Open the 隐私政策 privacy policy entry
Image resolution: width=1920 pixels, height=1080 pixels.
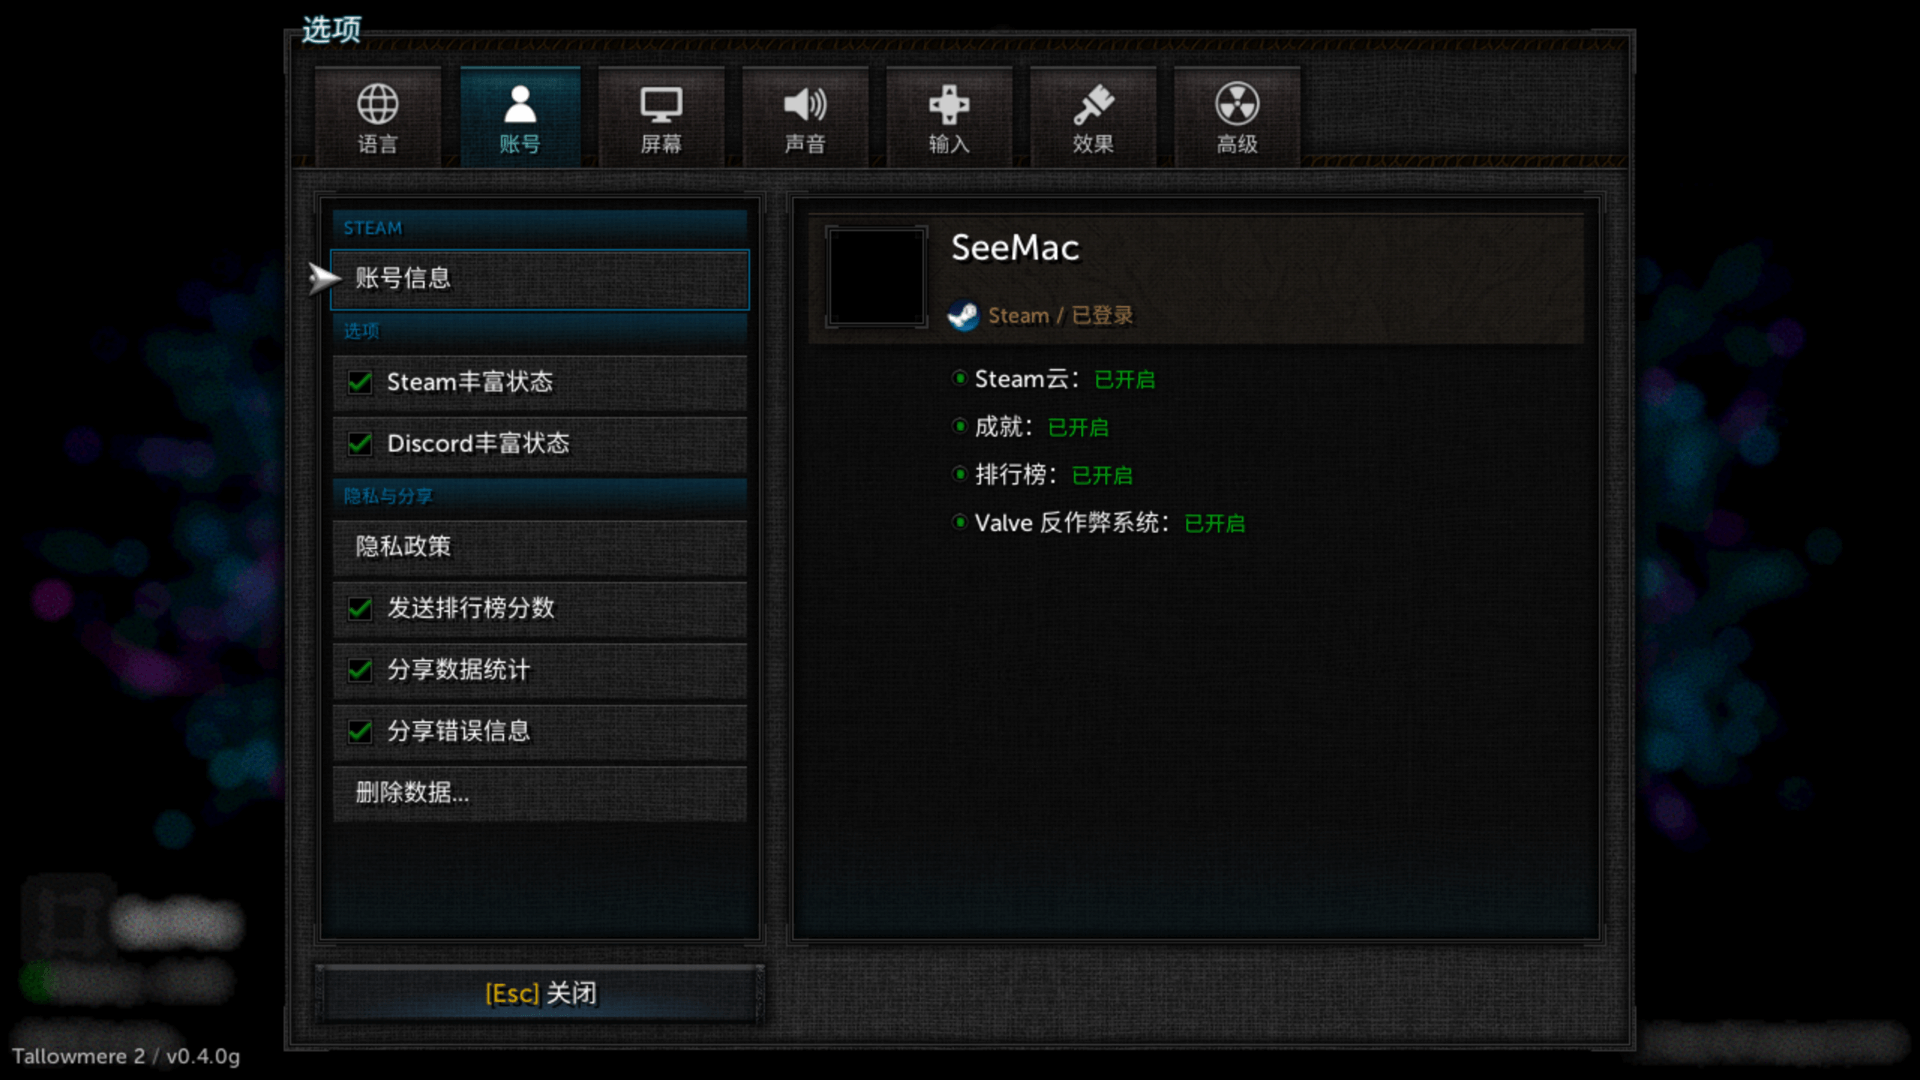pos(540,547)
